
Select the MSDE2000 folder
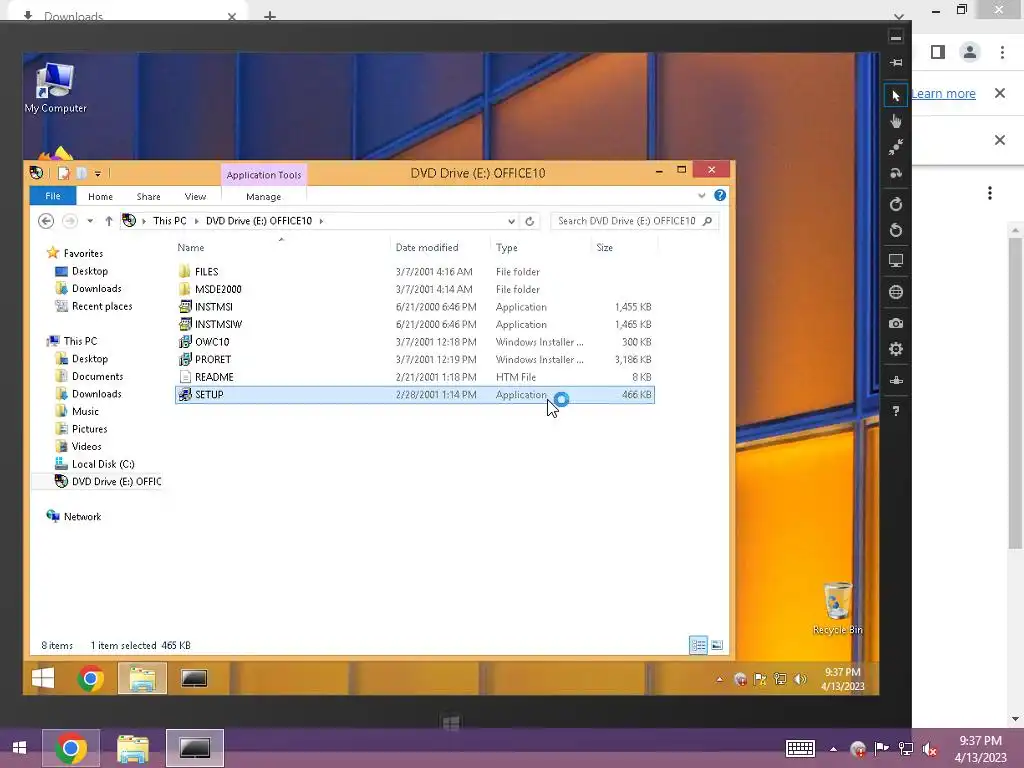(415, 289)
